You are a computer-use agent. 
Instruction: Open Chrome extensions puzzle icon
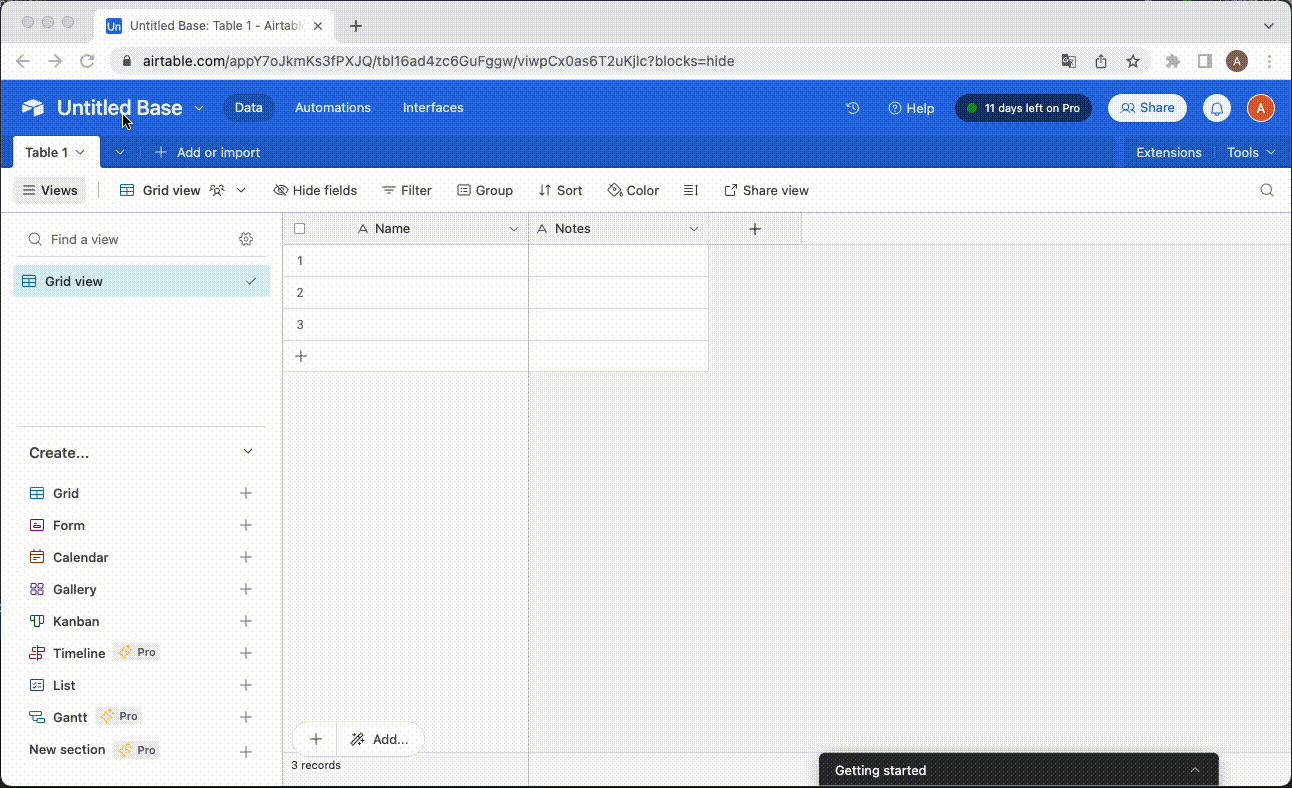point(1173,61)
